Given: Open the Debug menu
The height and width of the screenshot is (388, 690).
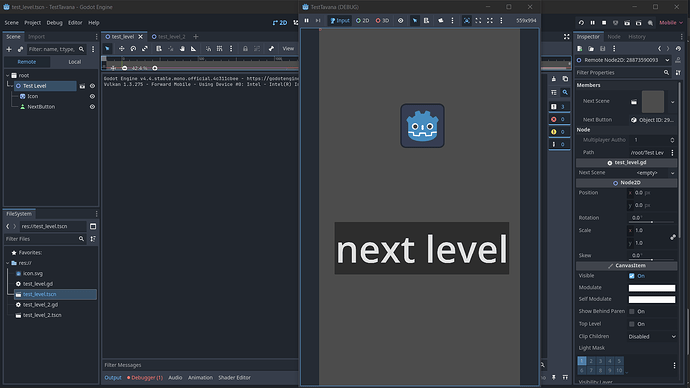Looking at the screenshot, I should click(x=55, y=22).
